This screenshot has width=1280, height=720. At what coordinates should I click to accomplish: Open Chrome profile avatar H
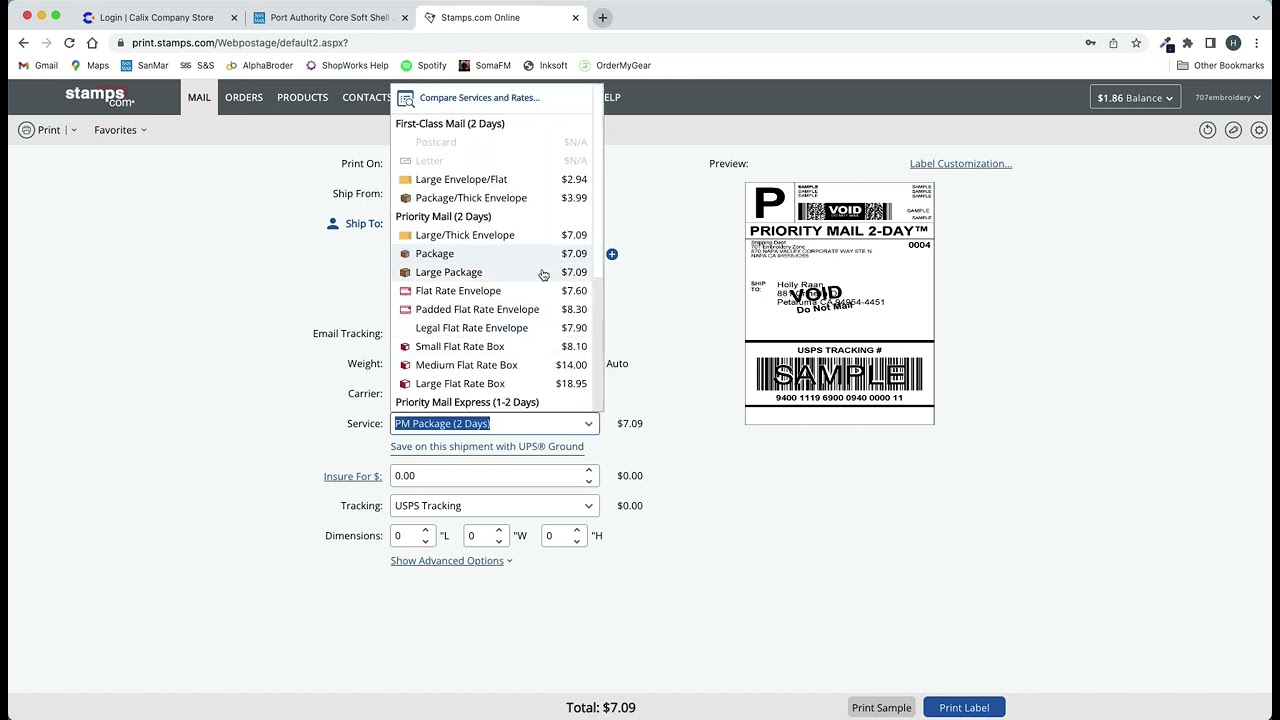pyautogui.click(x=1233, y=43)
